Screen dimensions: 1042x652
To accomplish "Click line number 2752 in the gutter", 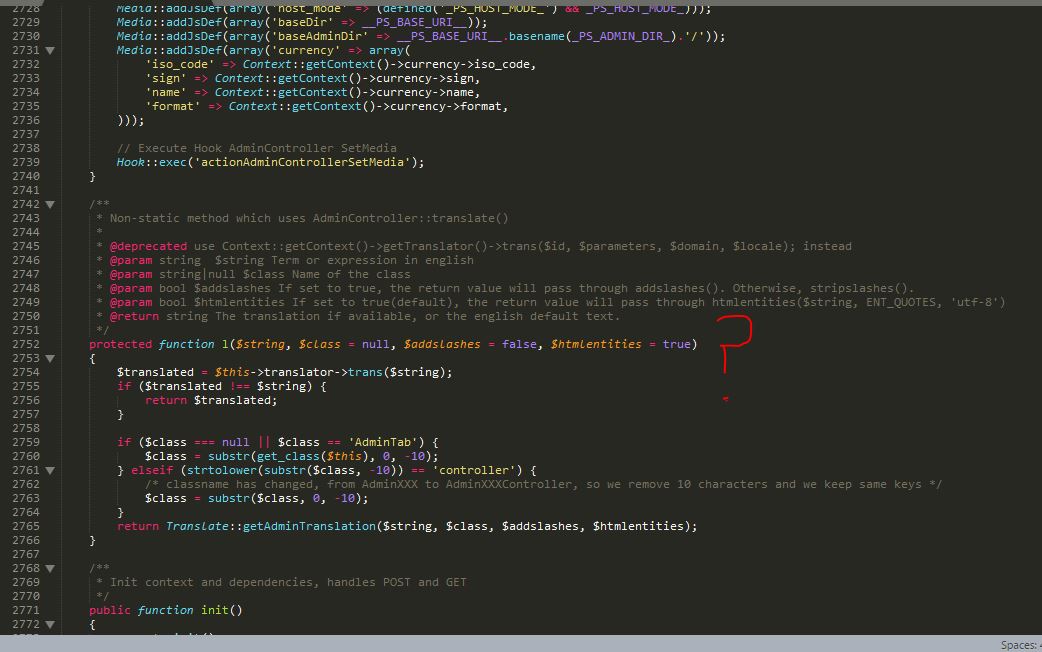I will tap(26, 344).
